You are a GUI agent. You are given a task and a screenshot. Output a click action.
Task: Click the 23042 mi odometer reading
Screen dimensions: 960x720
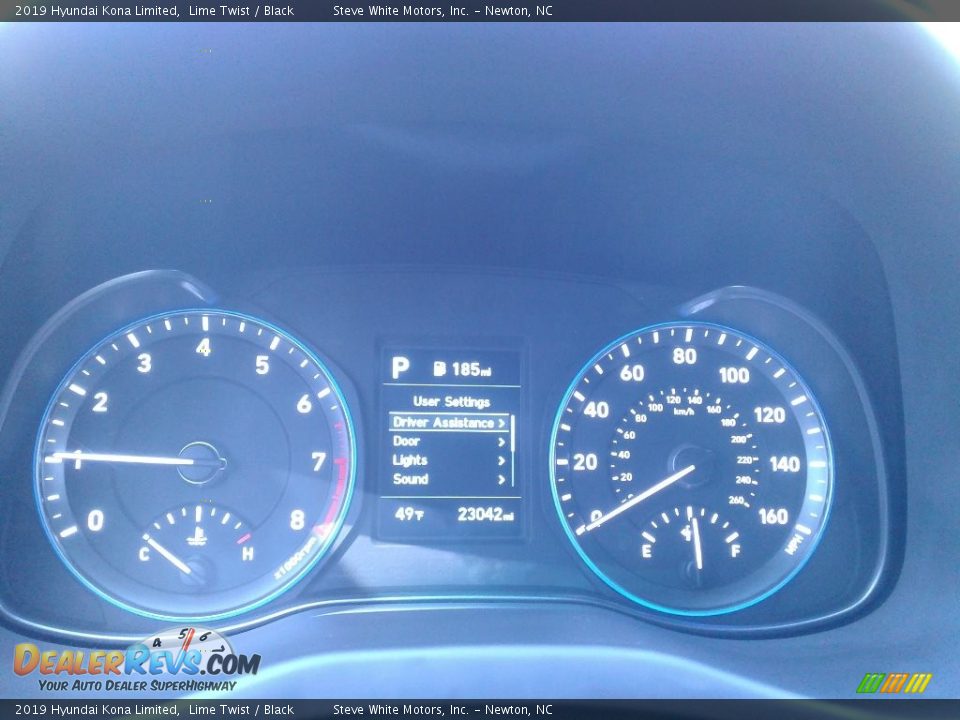pos(485,514)
